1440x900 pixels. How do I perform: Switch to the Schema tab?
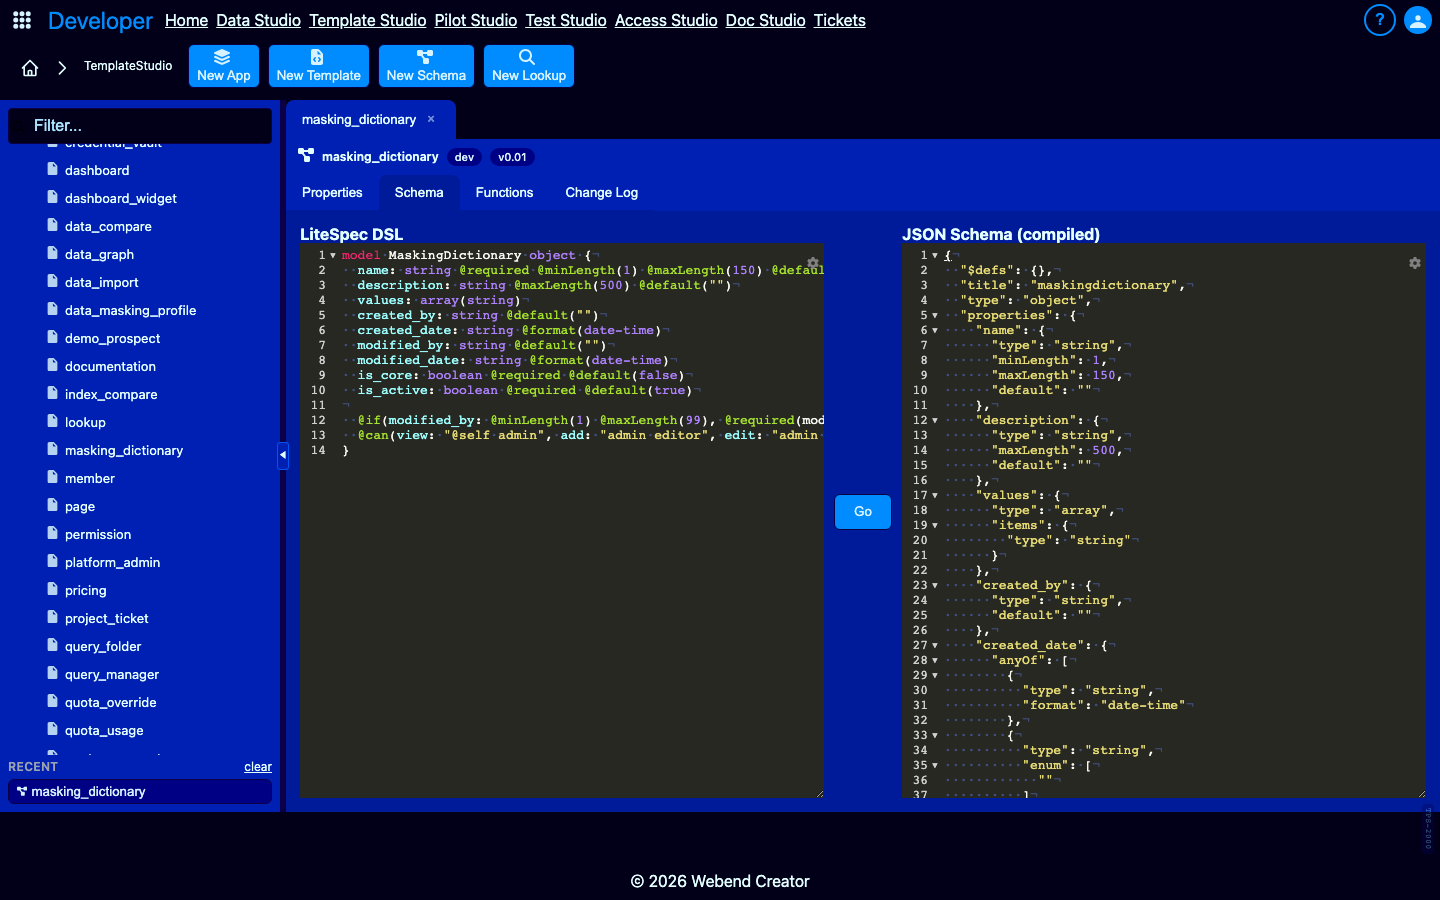tap(419, 192)
